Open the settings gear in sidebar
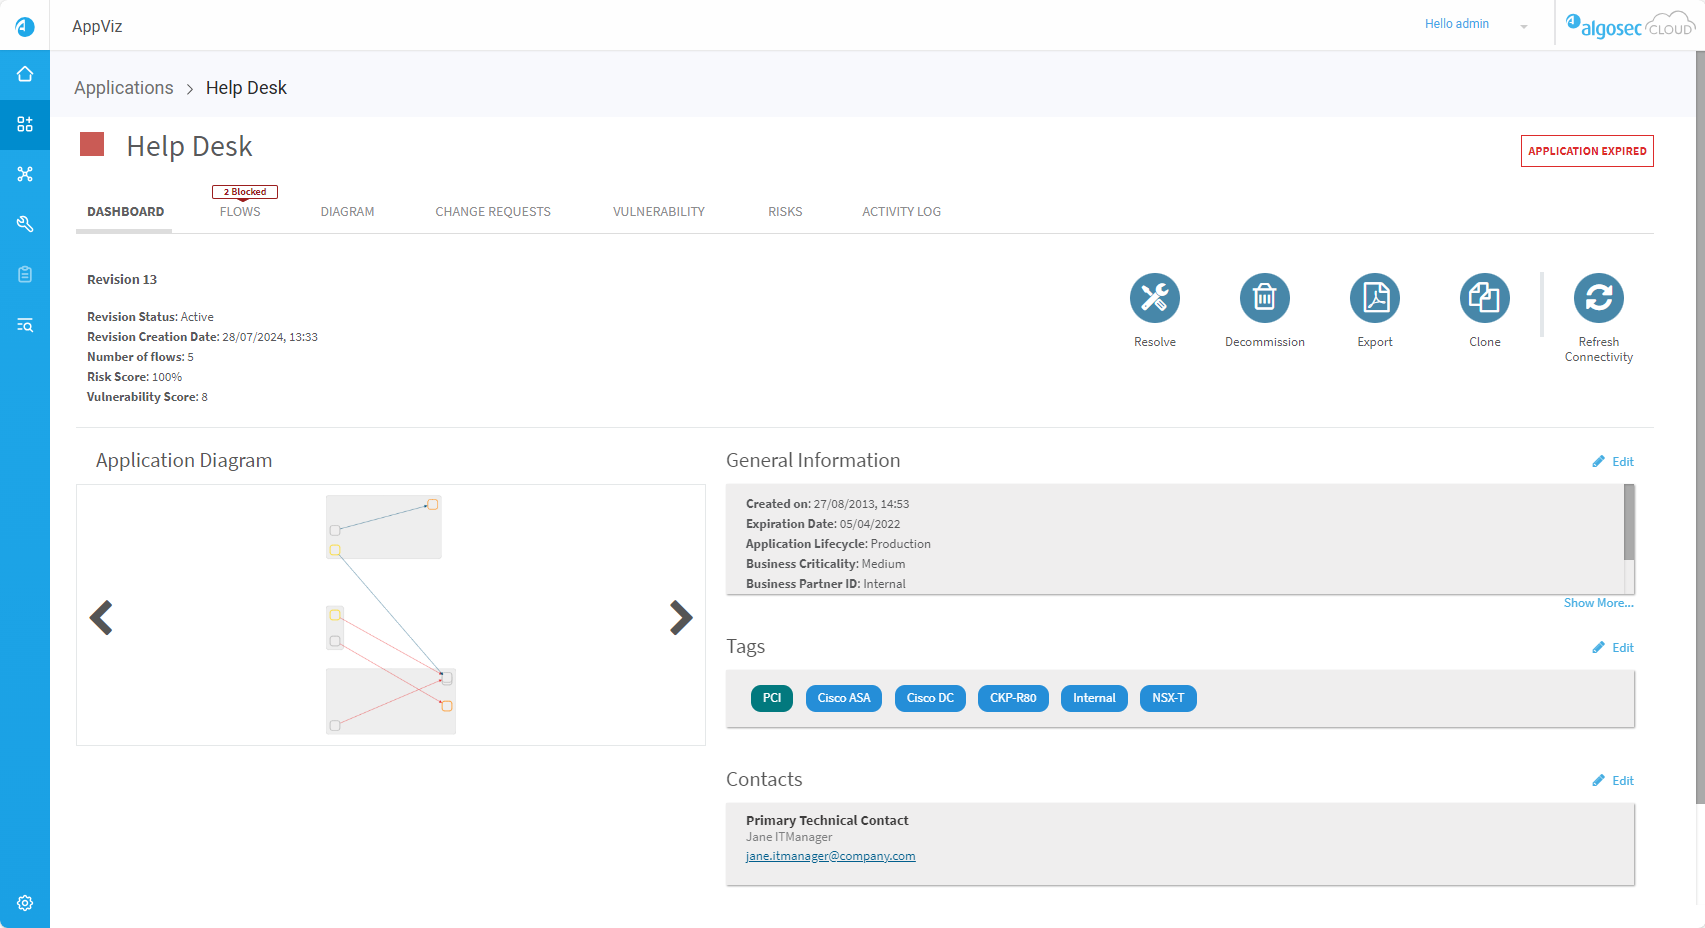The image size is (1705, 928). coord(25,903)
